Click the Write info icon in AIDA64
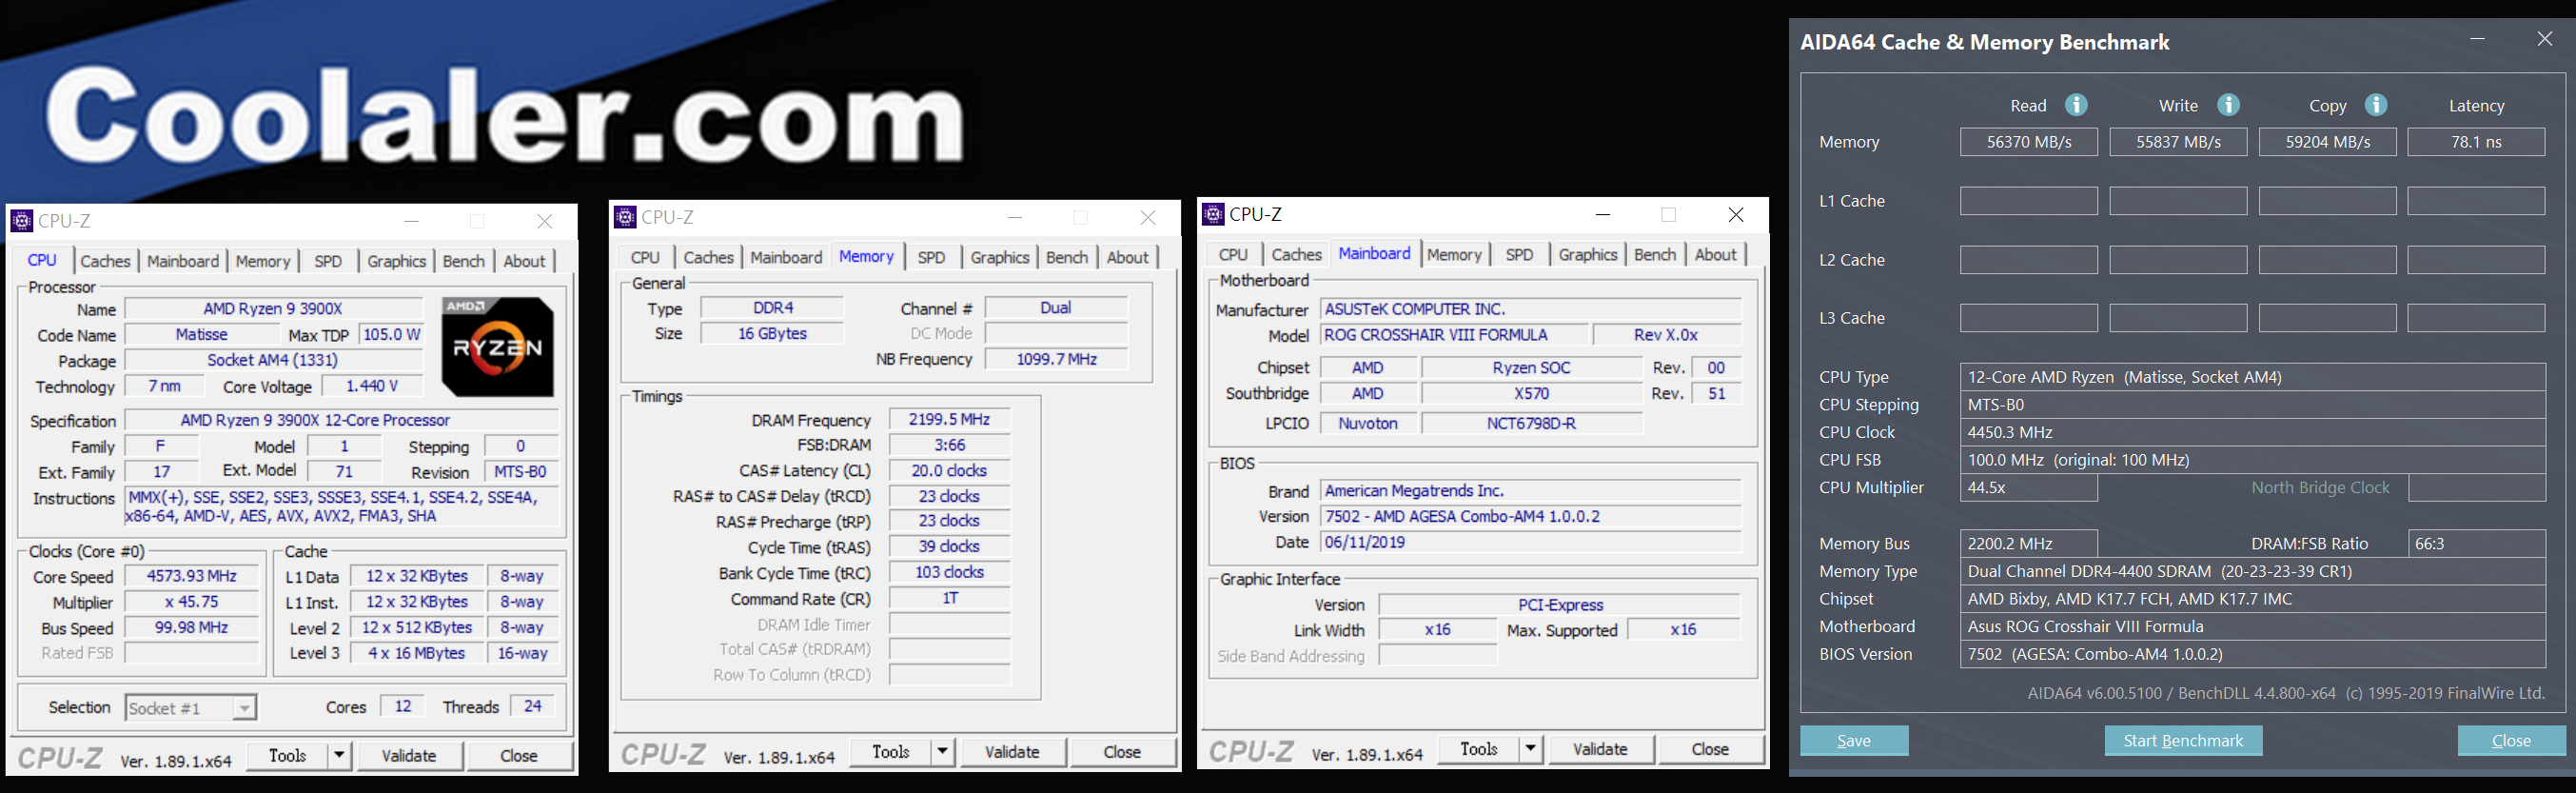 (x=2228, y=105)
